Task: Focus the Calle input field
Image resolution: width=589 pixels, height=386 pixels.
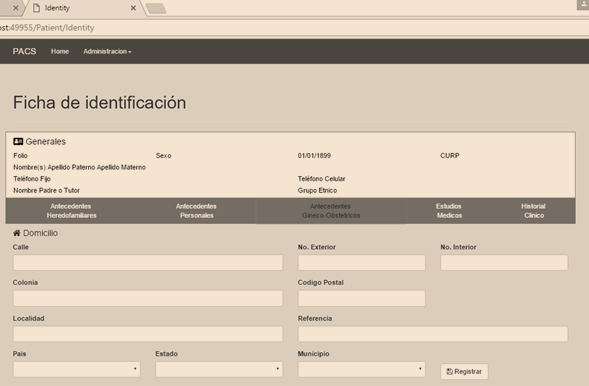Action: (148, 262)
